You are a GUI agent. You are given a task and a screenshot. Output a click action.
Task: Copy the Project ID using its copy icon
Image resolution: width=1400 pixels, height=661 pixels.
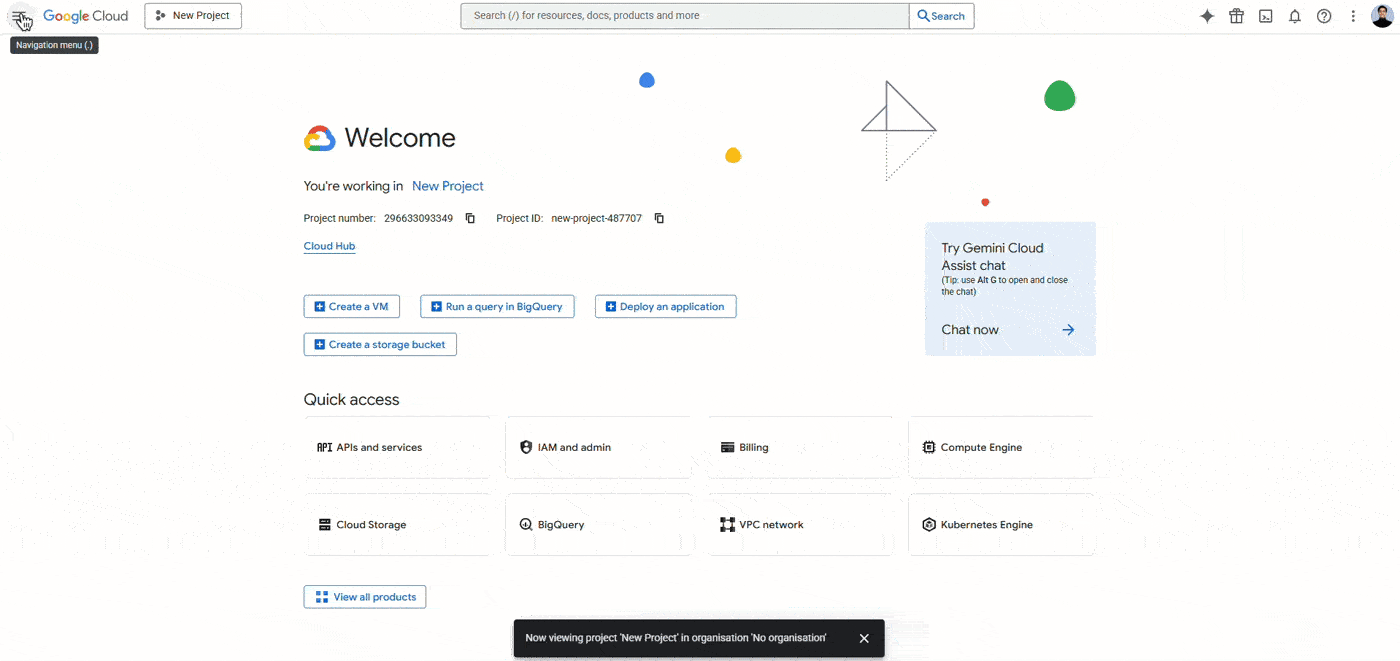coord(658,217)
